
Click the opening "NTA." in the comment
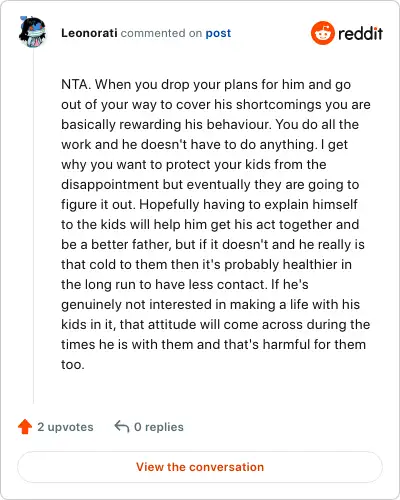pos(76,84)
